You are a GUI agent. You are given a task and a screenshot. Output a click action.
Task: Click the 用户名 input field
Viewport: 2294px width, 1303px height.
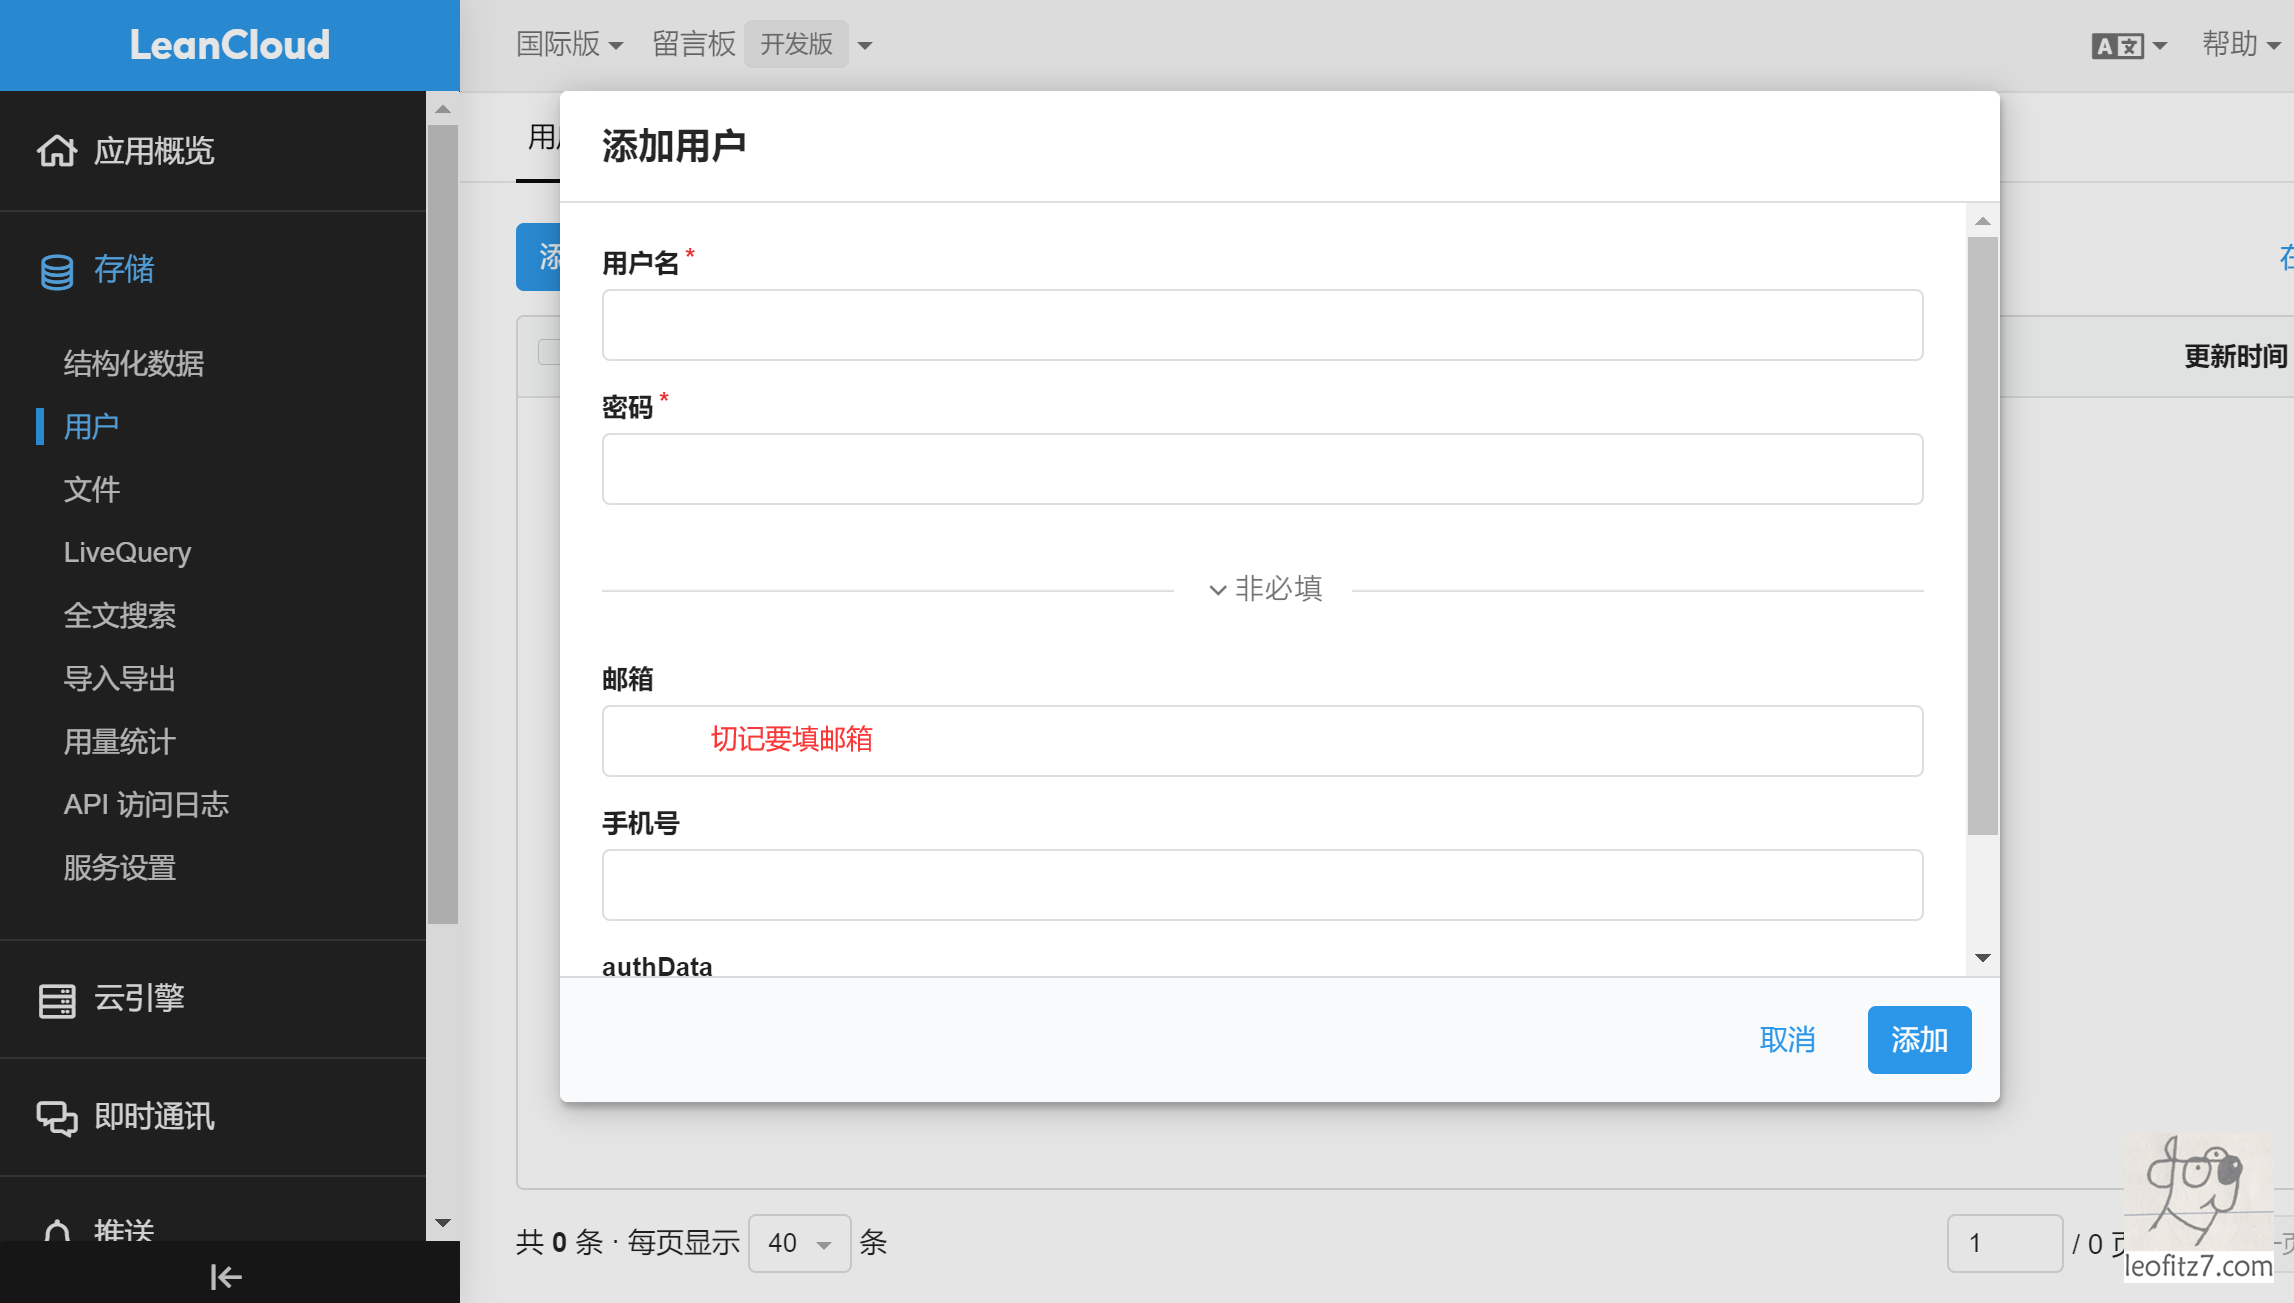pos(1262,325)
